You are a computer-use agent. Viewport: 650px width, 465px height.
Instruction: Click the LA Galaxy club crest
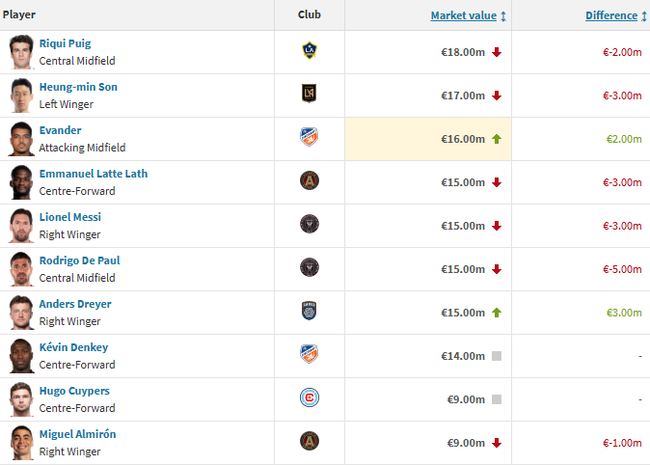[x=309, y=51]
